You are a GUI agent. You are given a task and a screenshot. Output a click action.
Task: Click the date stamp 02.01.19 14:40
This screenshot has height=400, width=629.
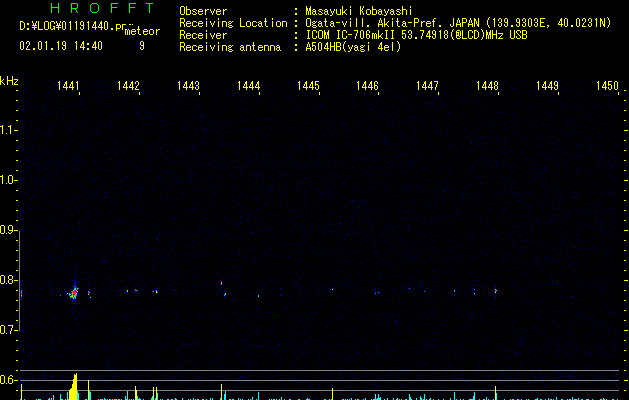click(61, 46)
